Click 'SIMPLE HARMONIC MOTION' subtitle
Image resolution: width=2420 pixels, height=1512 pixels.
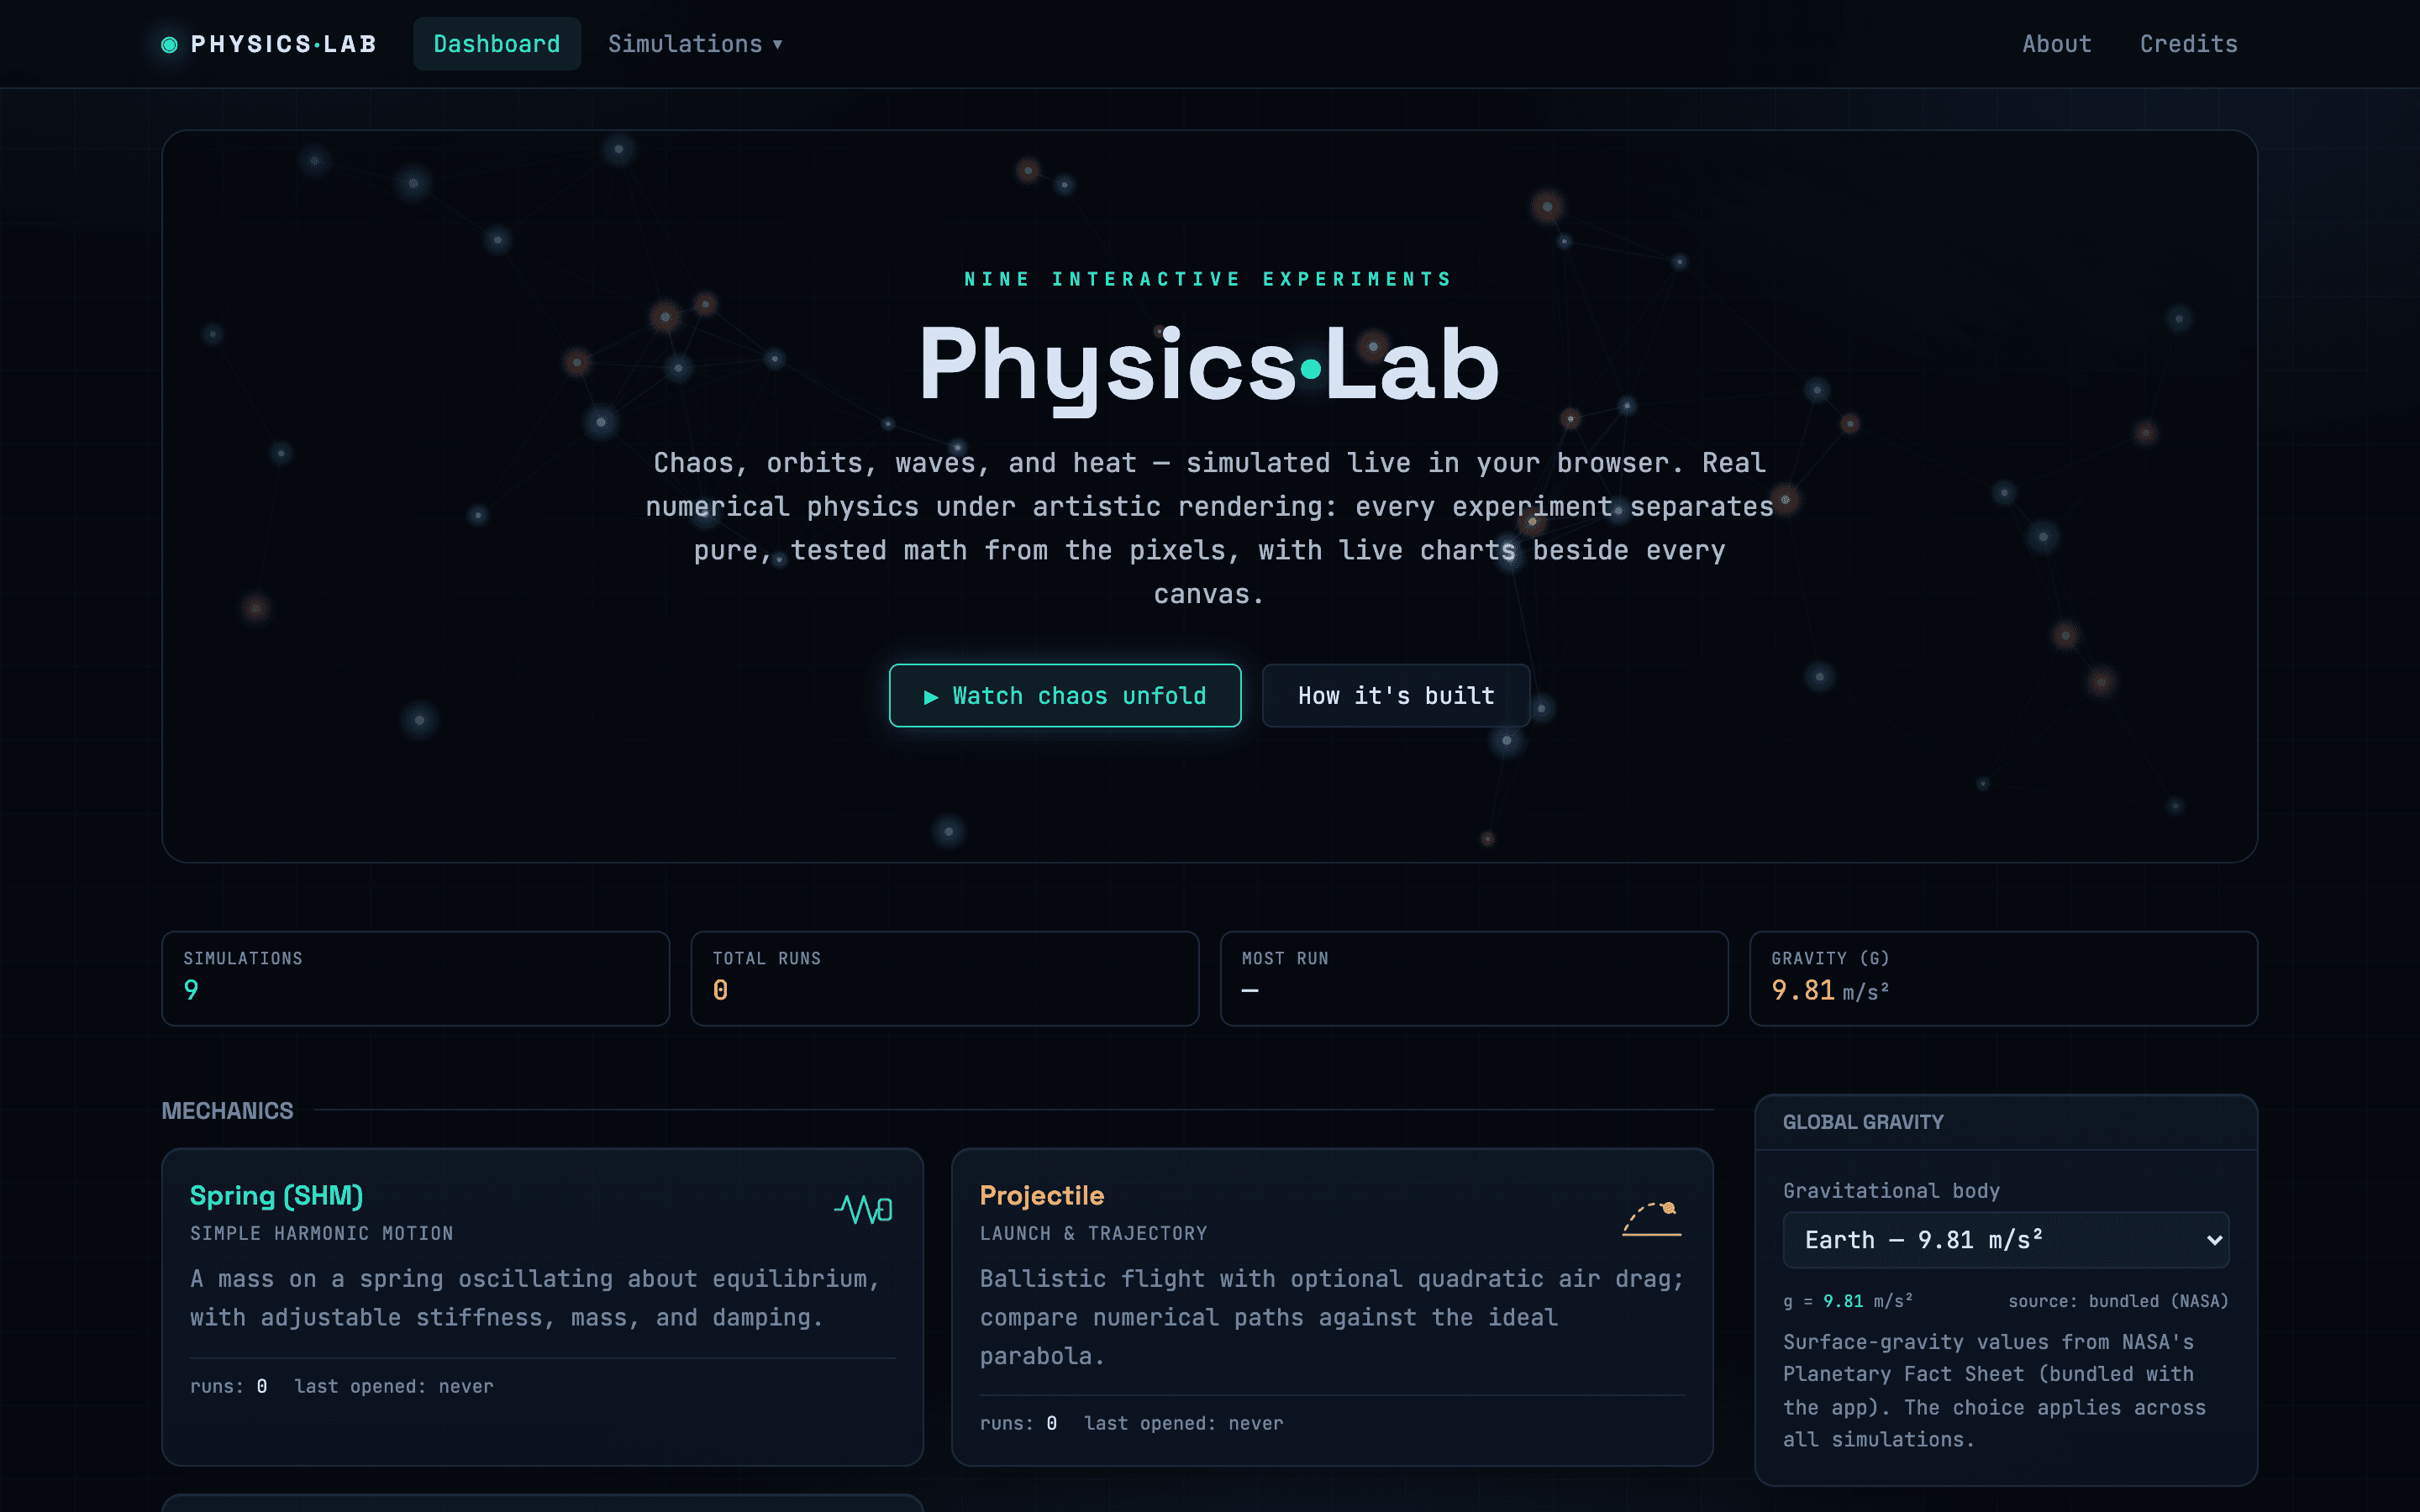(322, 1233)
